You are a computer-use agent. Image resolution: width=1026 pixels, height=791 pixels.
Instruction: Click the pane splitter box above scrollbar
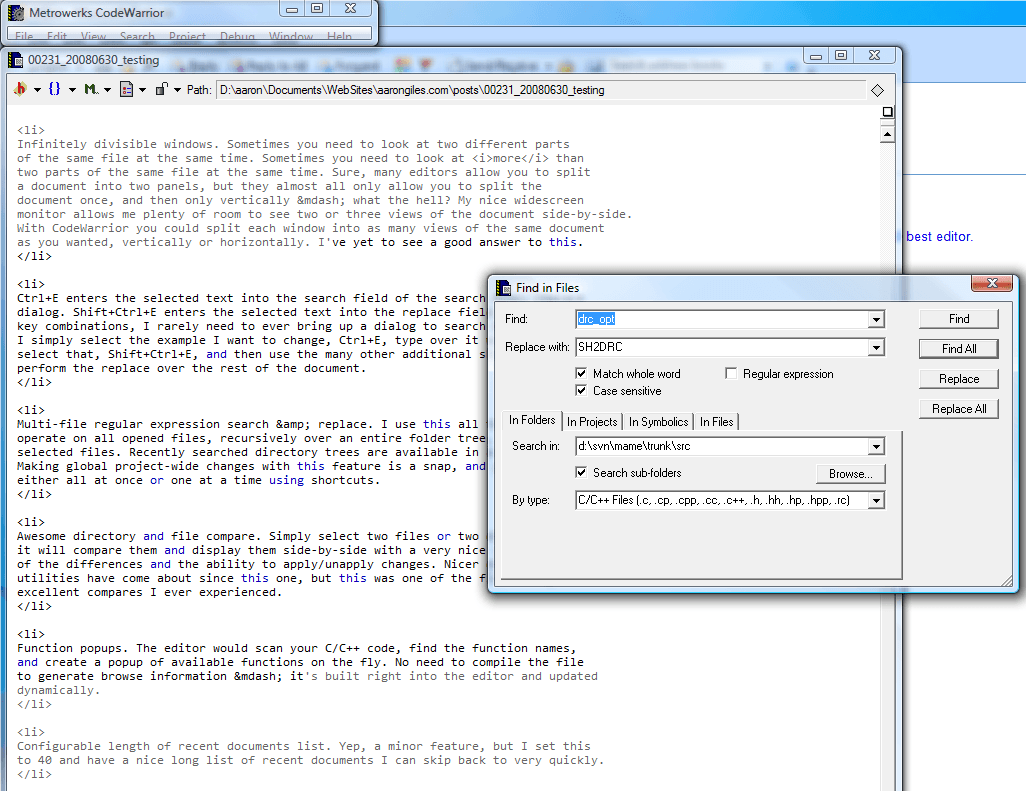[x=887, y=112]
